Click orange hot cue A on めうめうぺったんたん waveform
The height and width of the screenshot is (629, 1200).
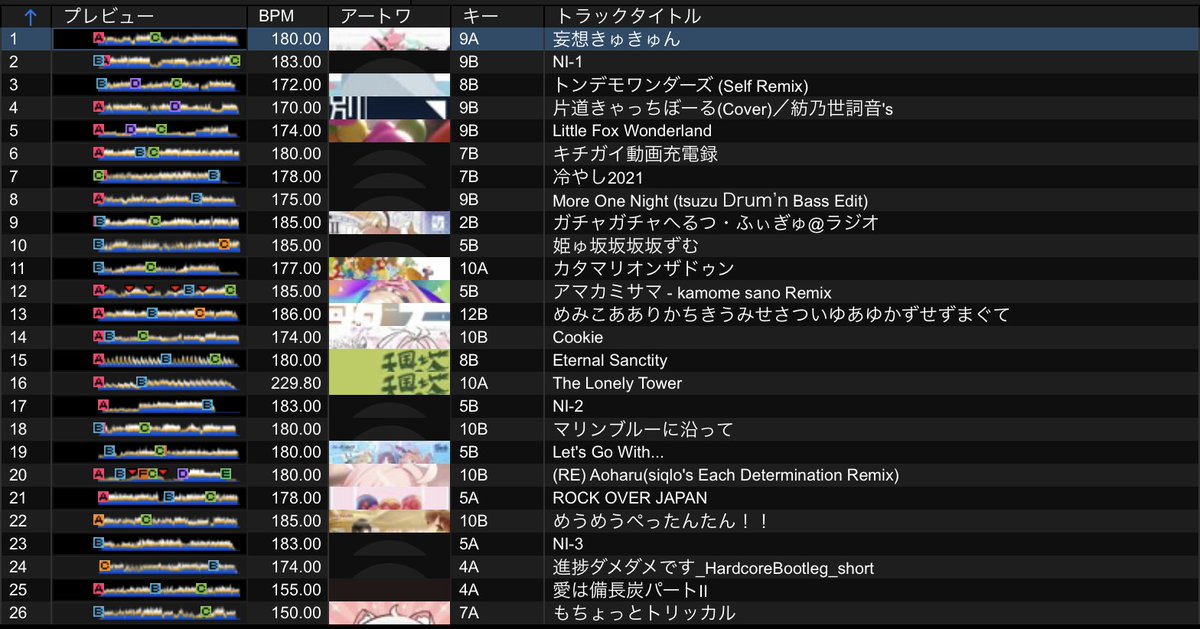pyautogui.click(x=98, y=521)
